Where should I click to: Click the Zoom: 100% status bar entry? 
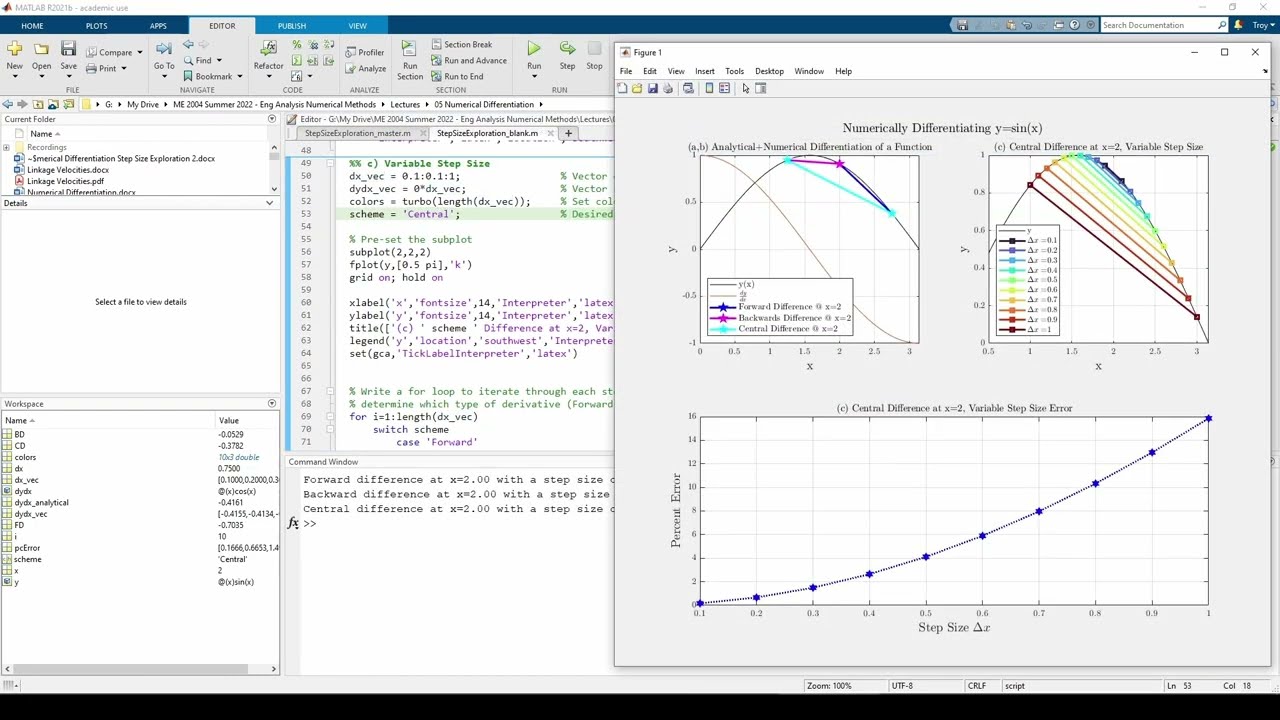[828, 686]
